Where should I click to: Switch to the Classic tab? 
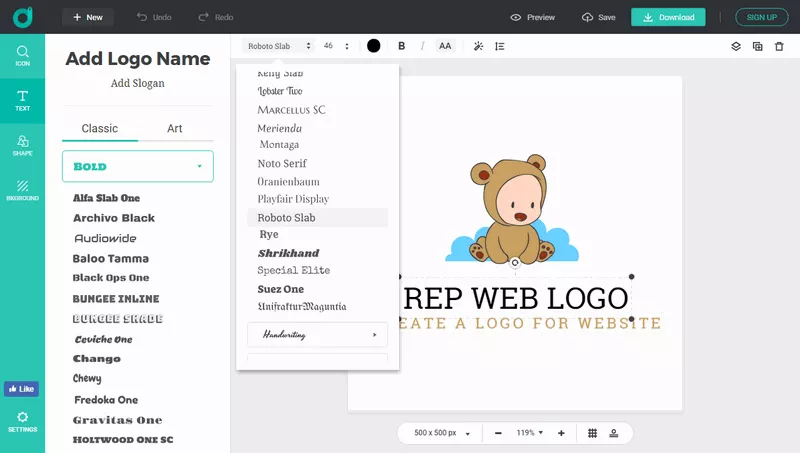[x=100, y=129]
